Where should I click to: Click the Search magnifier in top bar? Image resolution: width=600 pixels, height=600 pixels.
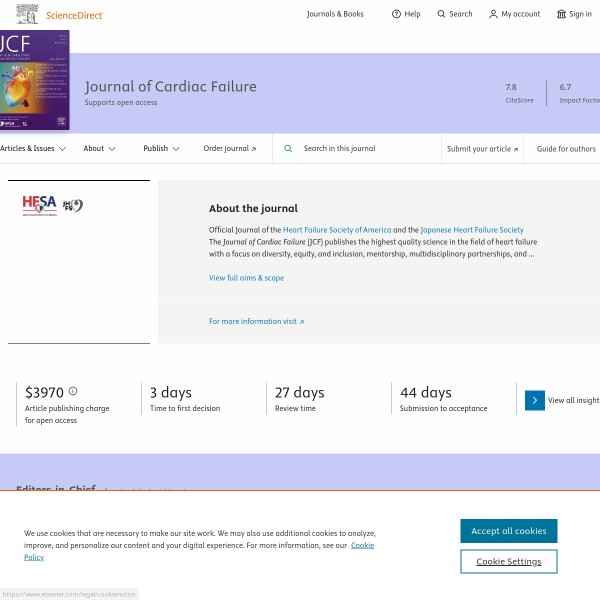442,14
